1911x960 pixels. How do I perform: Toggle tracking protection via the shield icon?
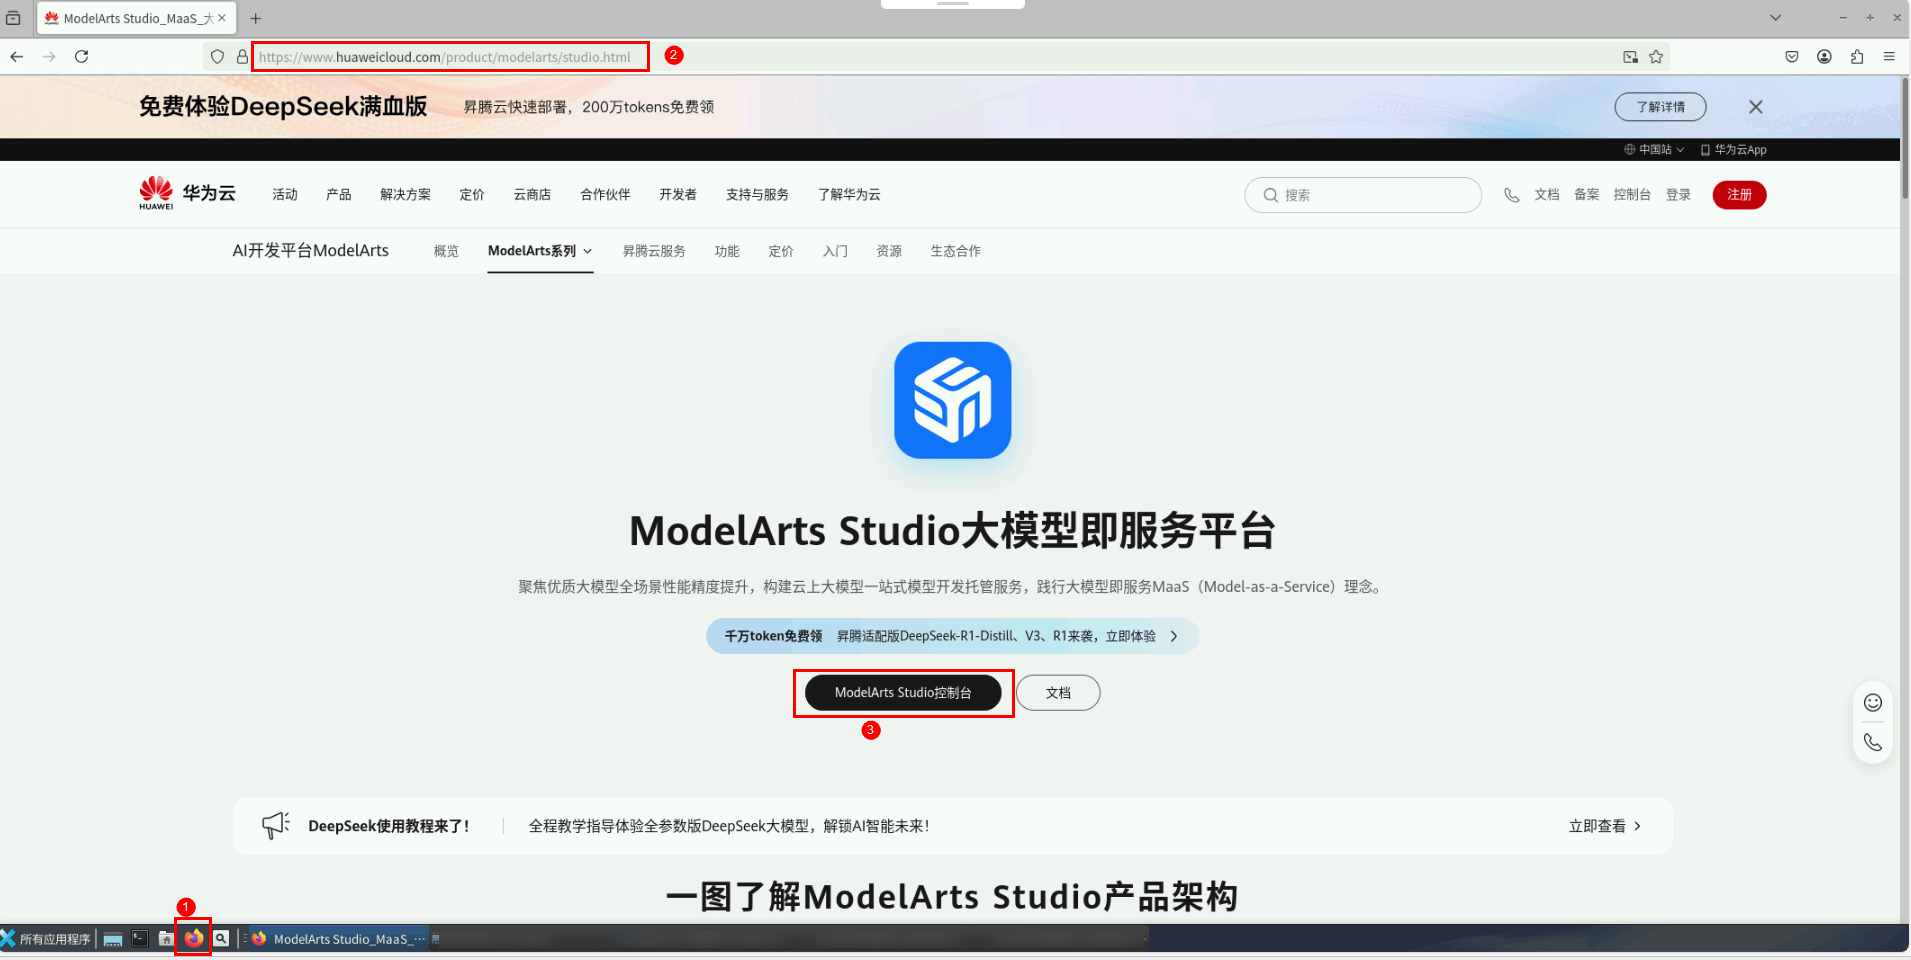coord(217,56)
